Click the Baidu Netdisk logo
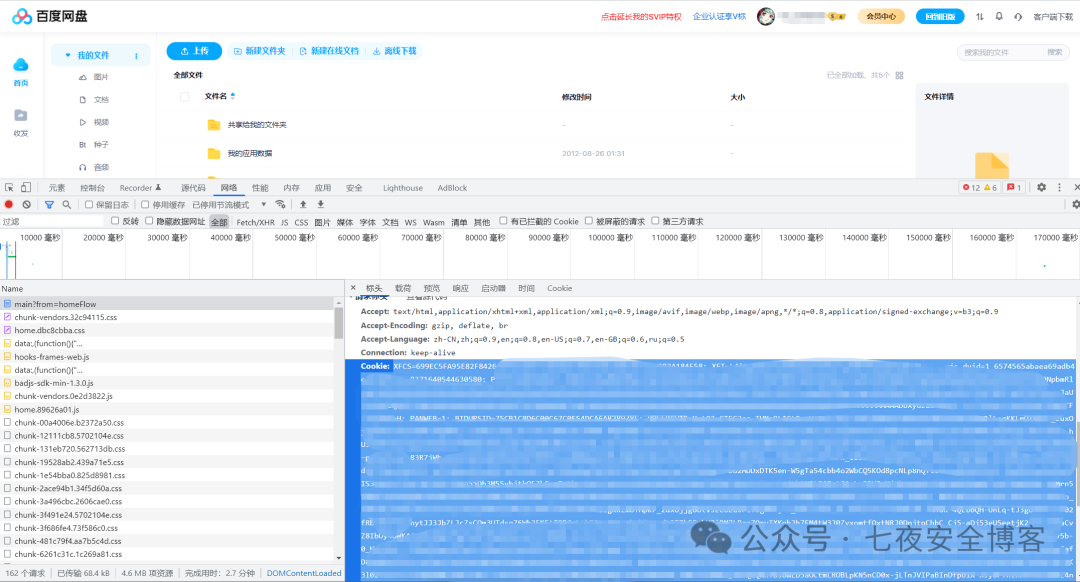The height and width of the screenshot is (582, 1080). coord(50,16)
